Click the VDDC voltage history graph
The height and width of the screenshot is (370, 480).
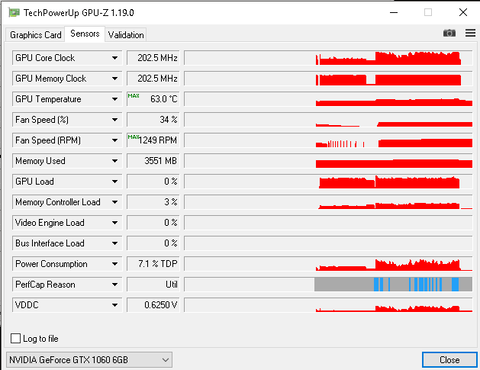tap(328, 305)
